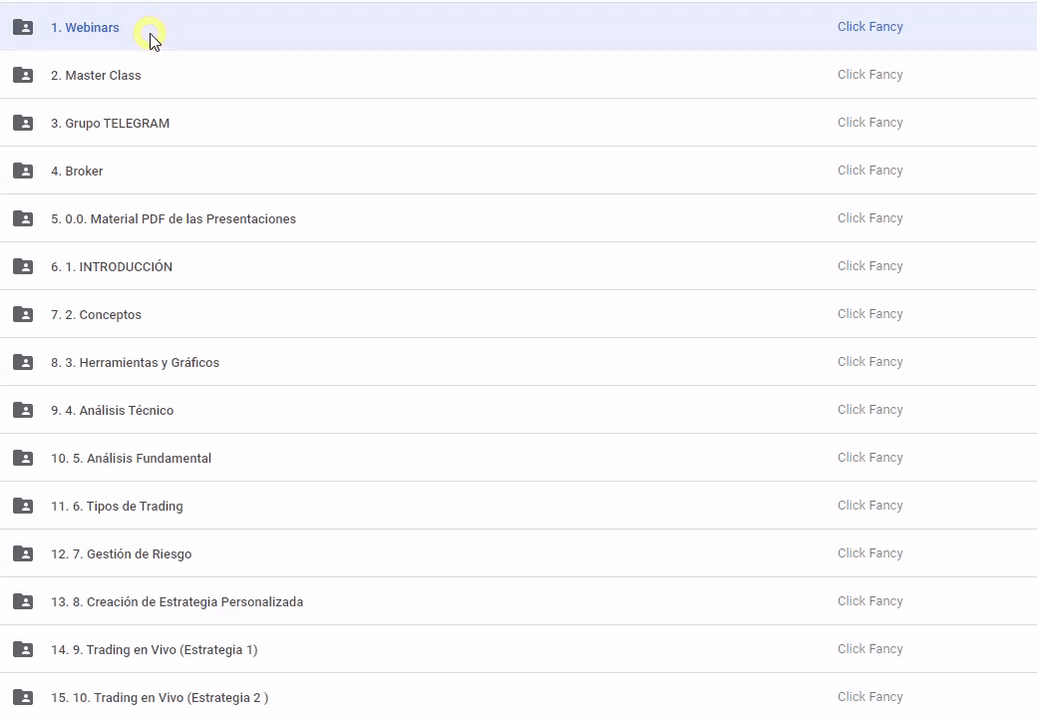Click the Herramientas y Gráficos folder icon
1037x720 pixels.
click(x=23, y=363)
